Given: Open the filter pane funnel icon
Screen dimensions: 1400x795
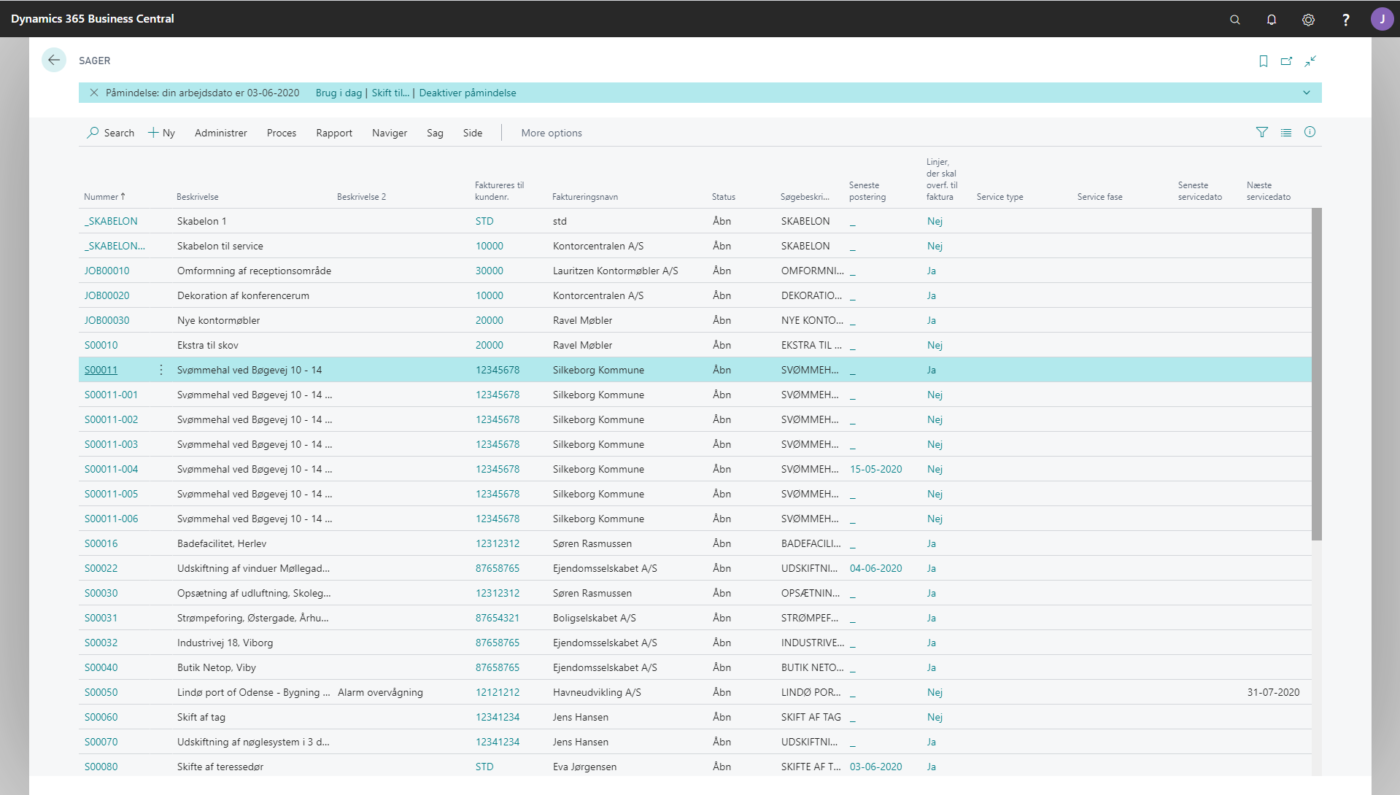Looking at the screenshot, I should click(1262, 132).
